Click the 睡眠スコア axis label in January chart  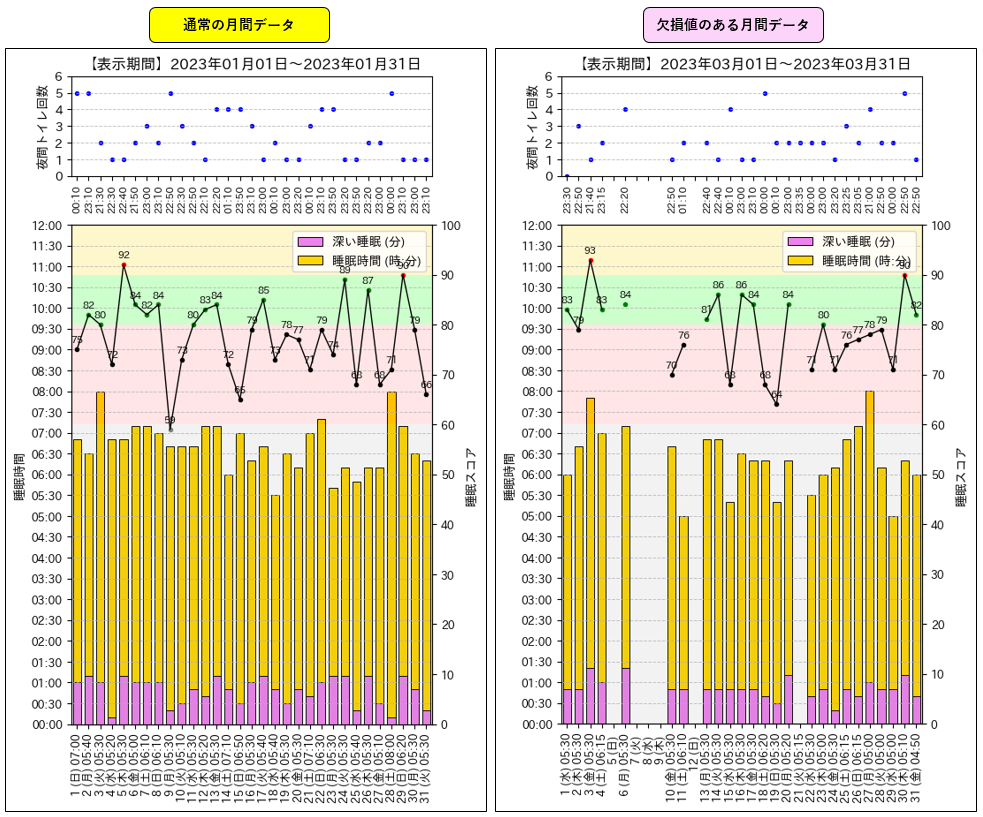pos(471,477)
